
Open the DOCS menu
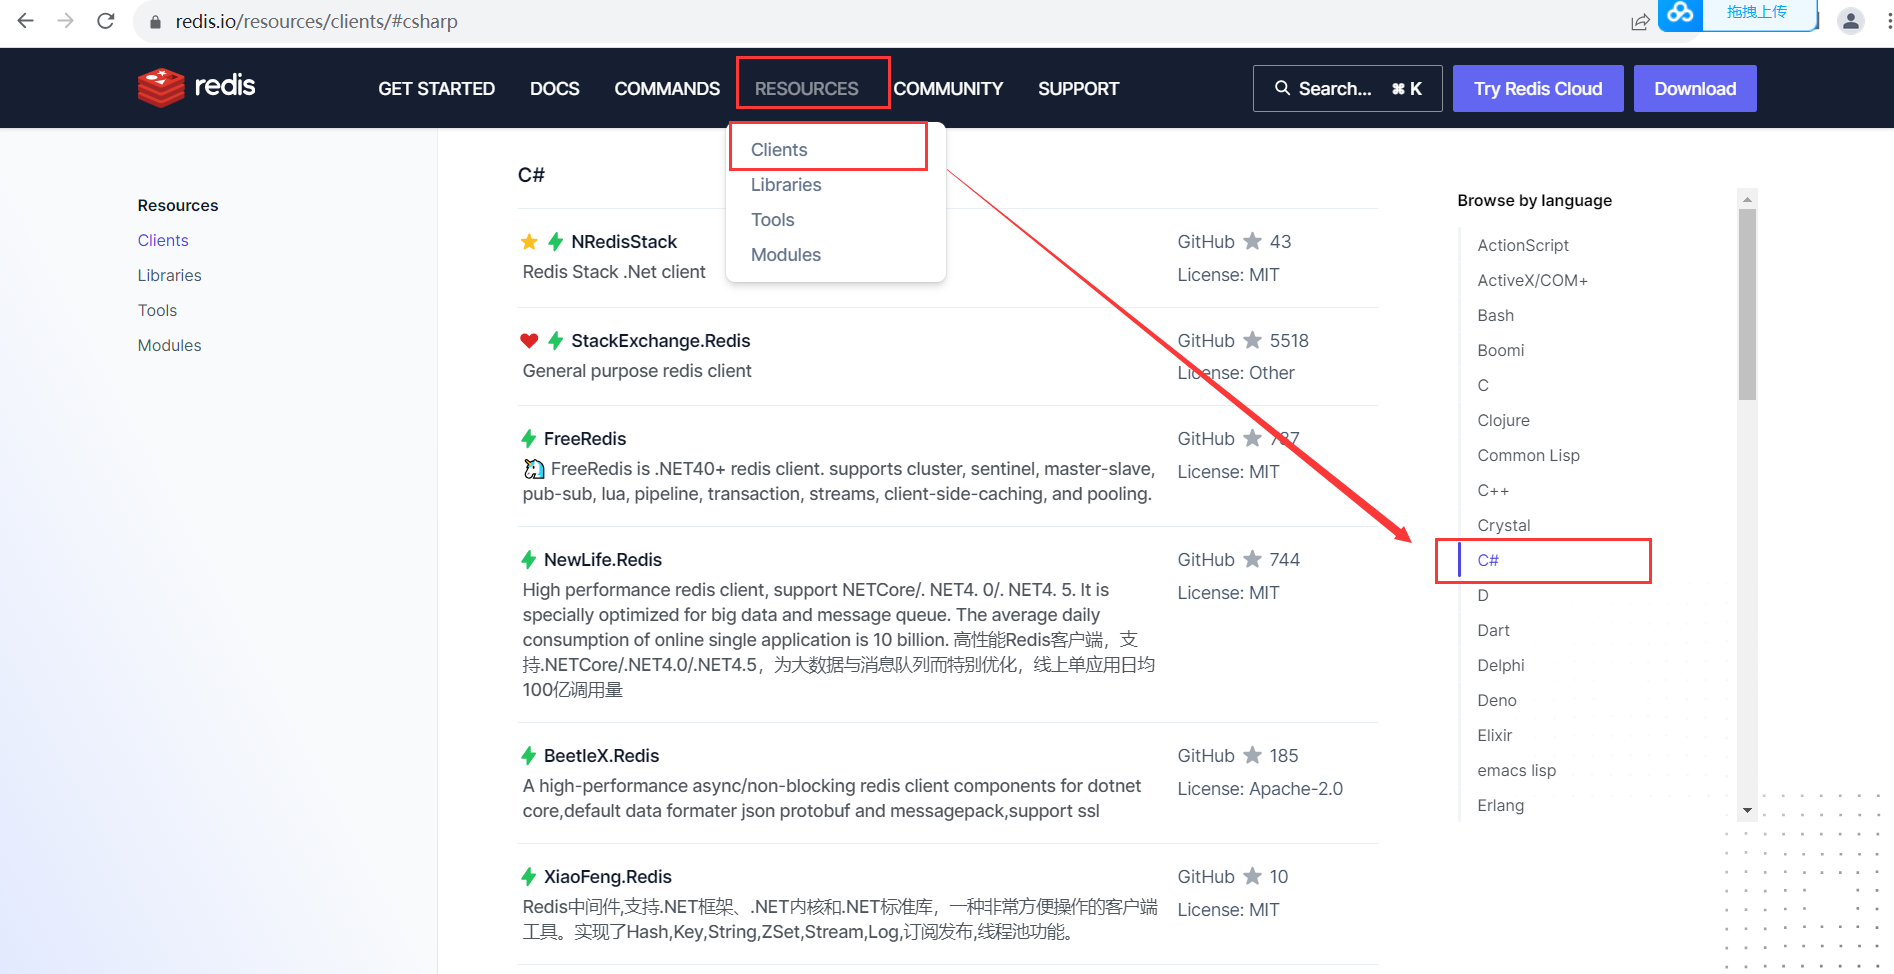click(x=555, y=89)
